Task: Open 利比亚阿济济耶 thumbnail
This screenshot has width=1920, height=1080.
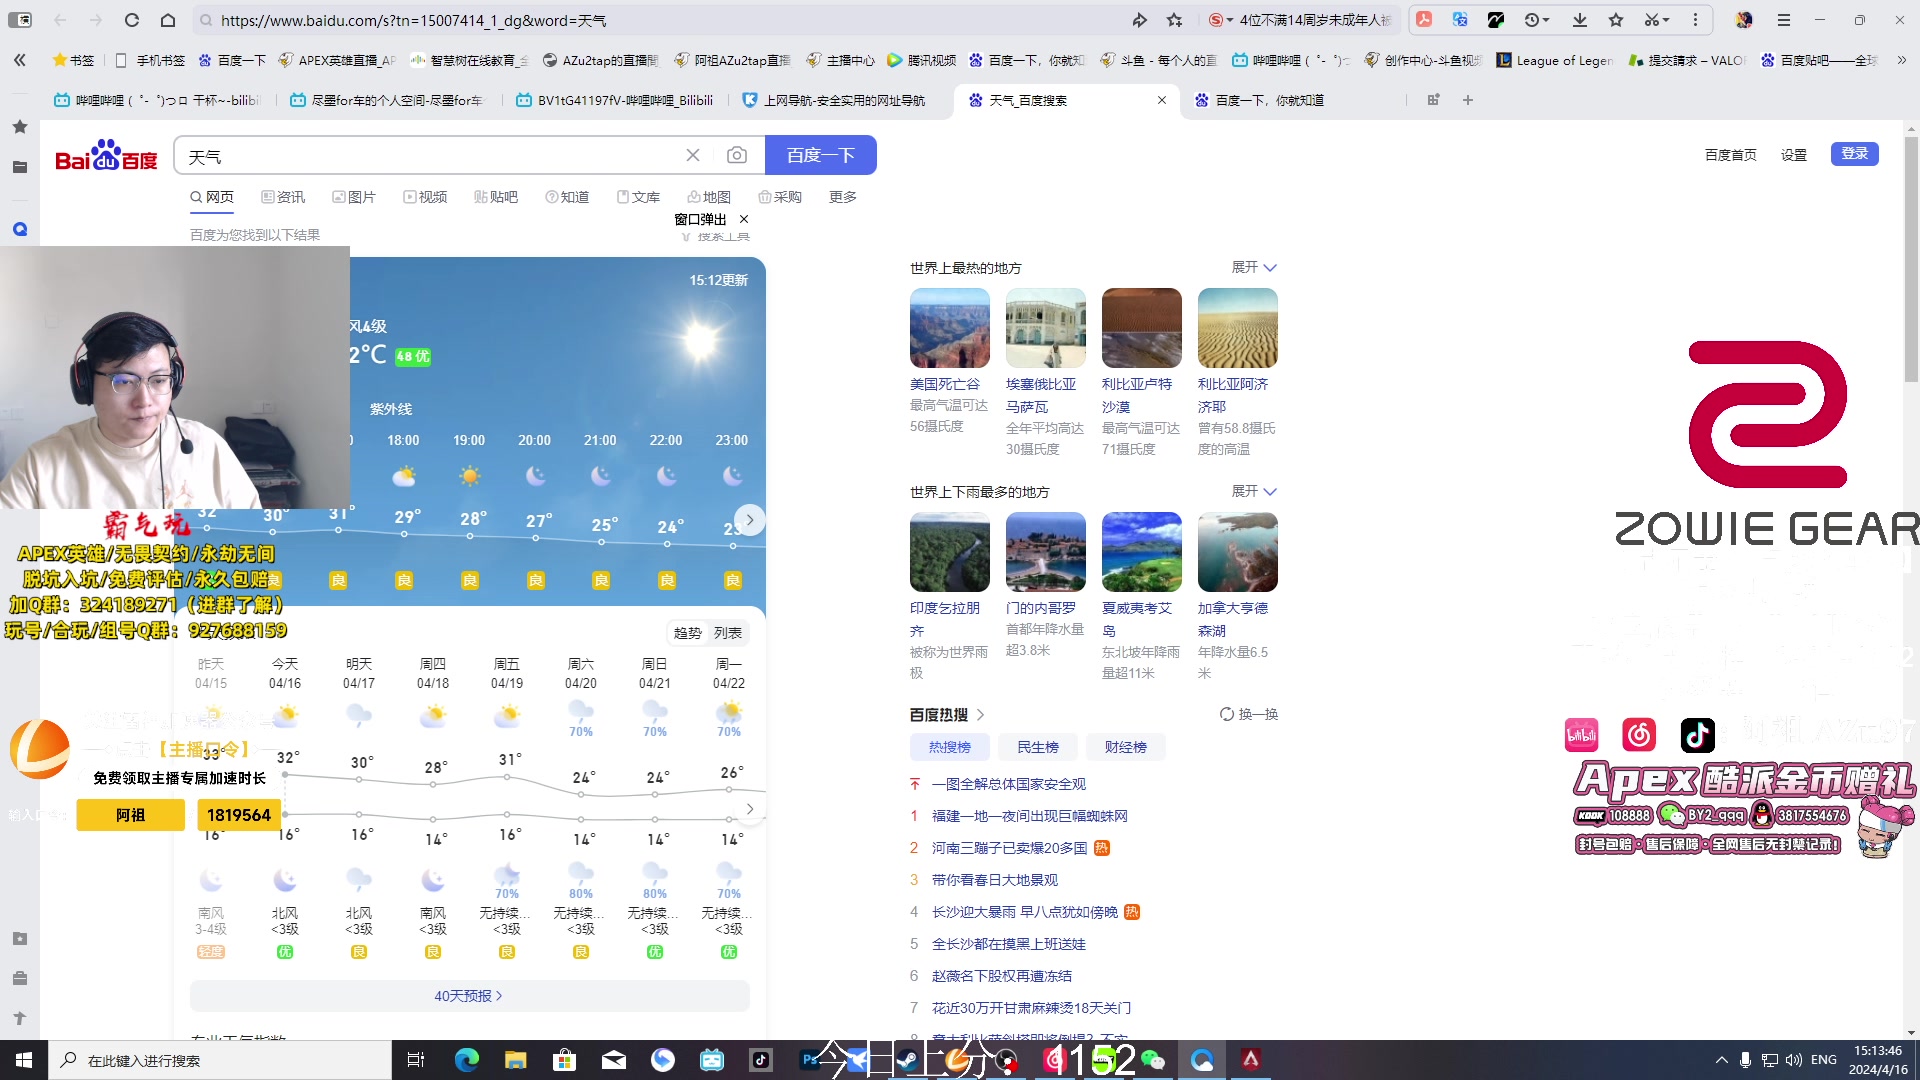Action: click(x=1238, y=328)
